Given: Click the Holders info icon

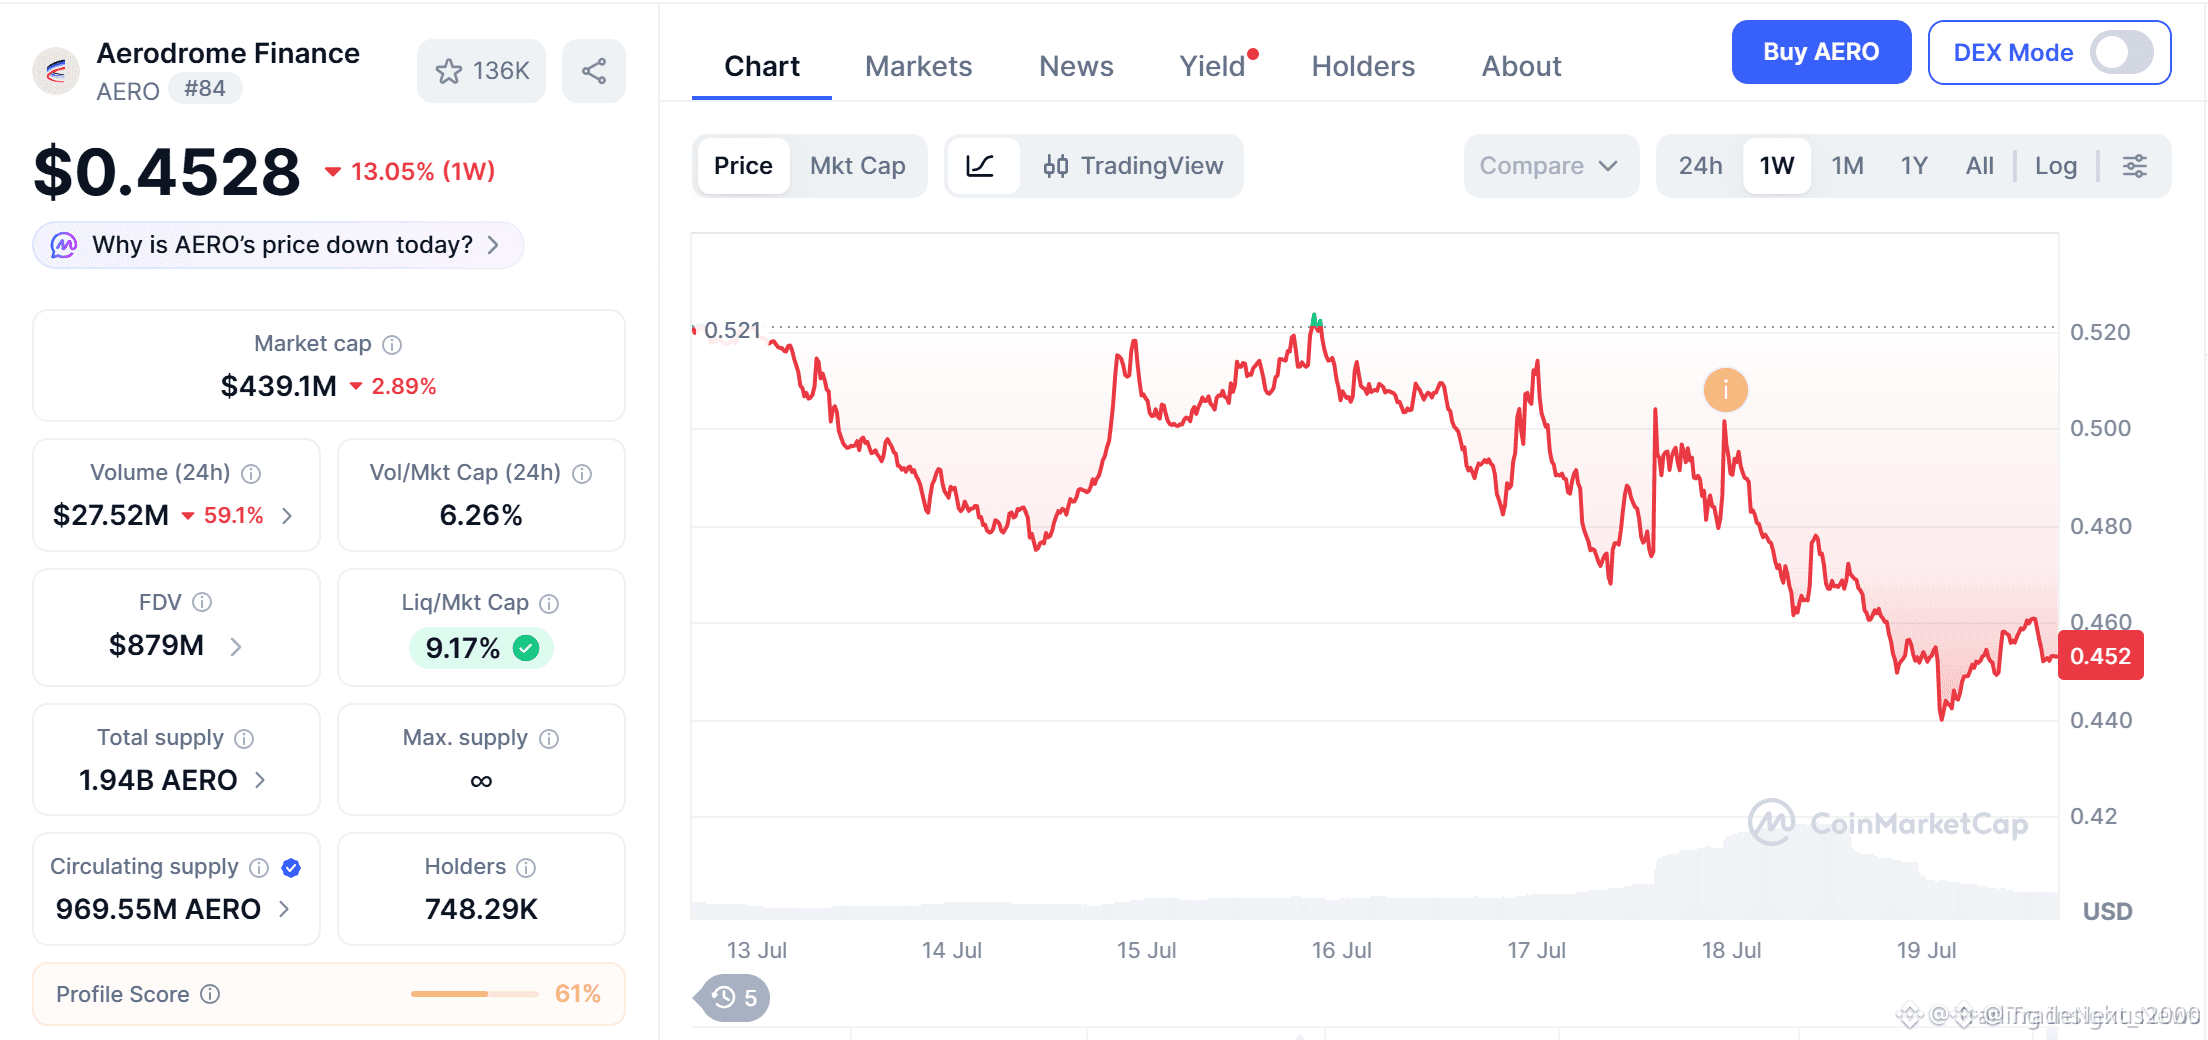Looking at the screenshot, I should [526, 868].
